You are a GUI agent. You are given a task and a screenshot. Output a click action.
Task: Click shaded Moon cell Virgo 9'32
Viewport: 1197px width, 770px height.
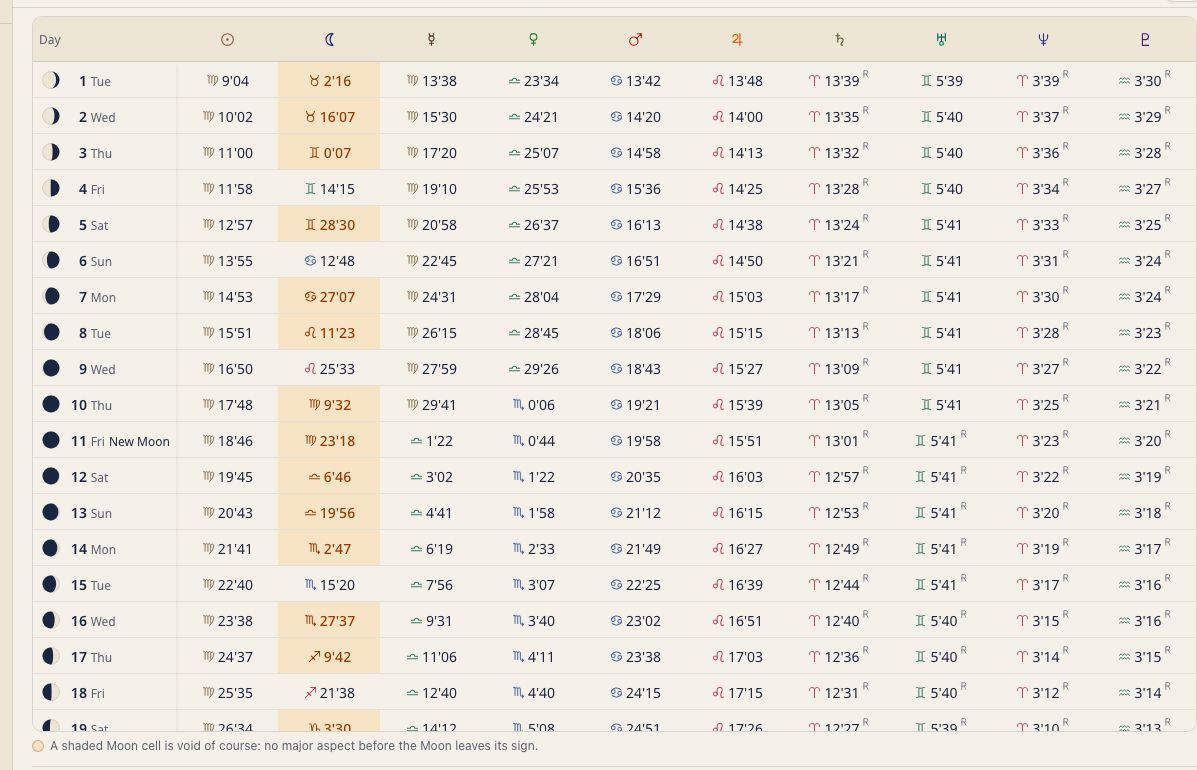(x=329, y=404)
